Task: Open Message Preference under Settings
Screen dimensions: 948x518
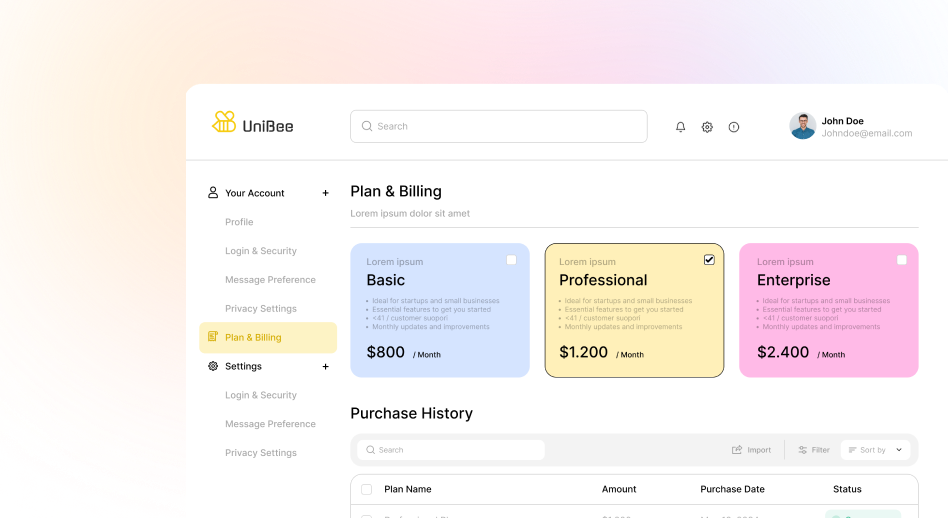Action: (270, 424)
